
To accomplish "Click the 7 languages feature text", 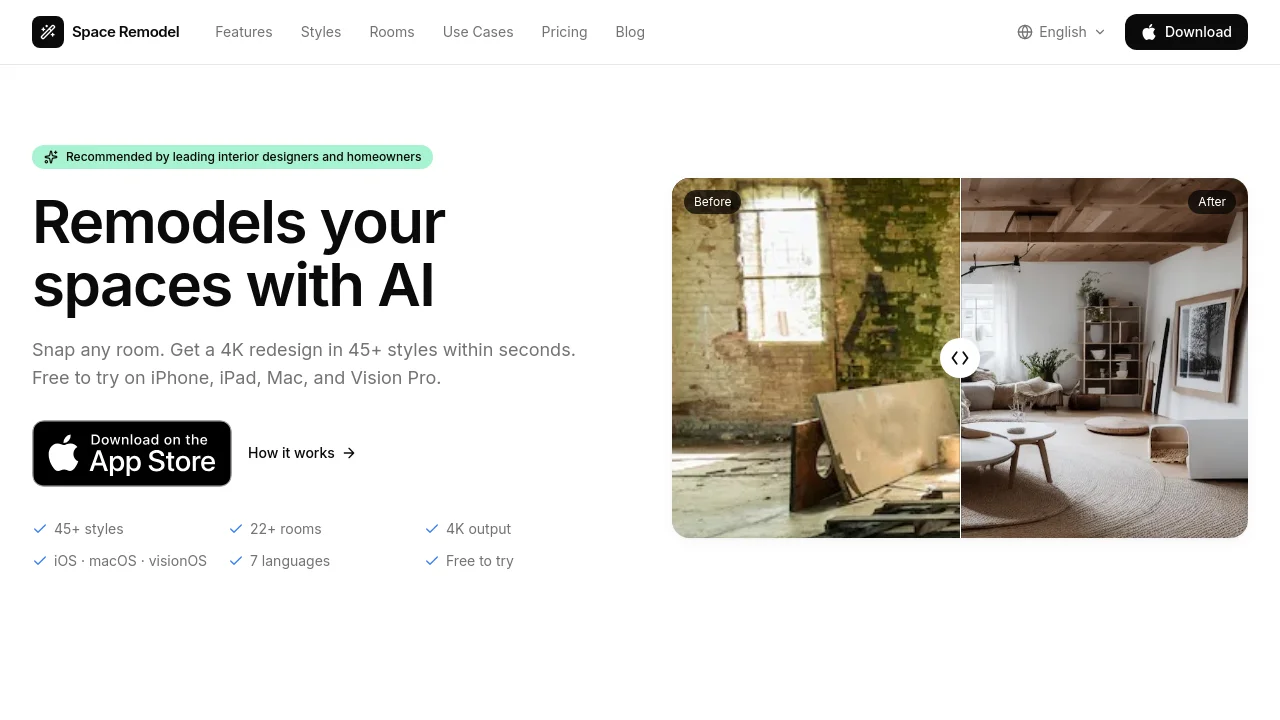I will coord(290,561).
